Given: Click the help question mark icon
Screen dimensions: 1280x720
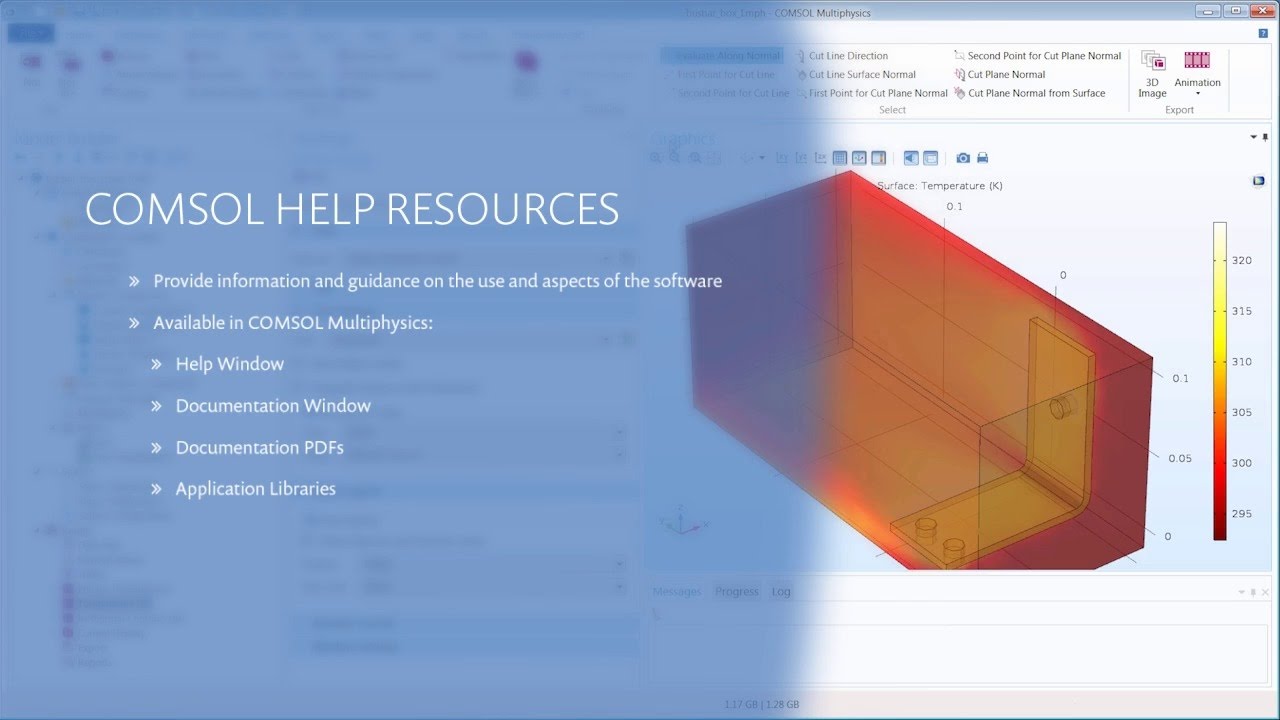Looking at the screenshot, I should pos(1263,33).
